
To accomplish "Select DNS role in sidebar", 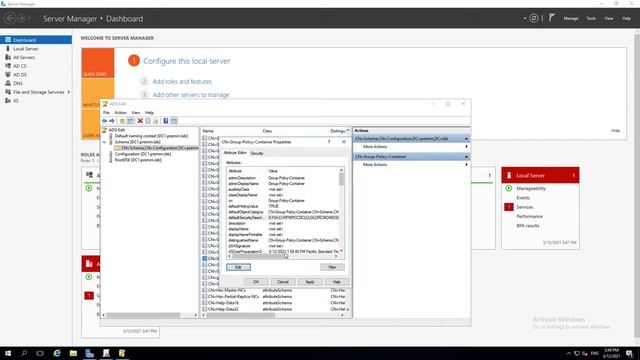I will [18, 83].
